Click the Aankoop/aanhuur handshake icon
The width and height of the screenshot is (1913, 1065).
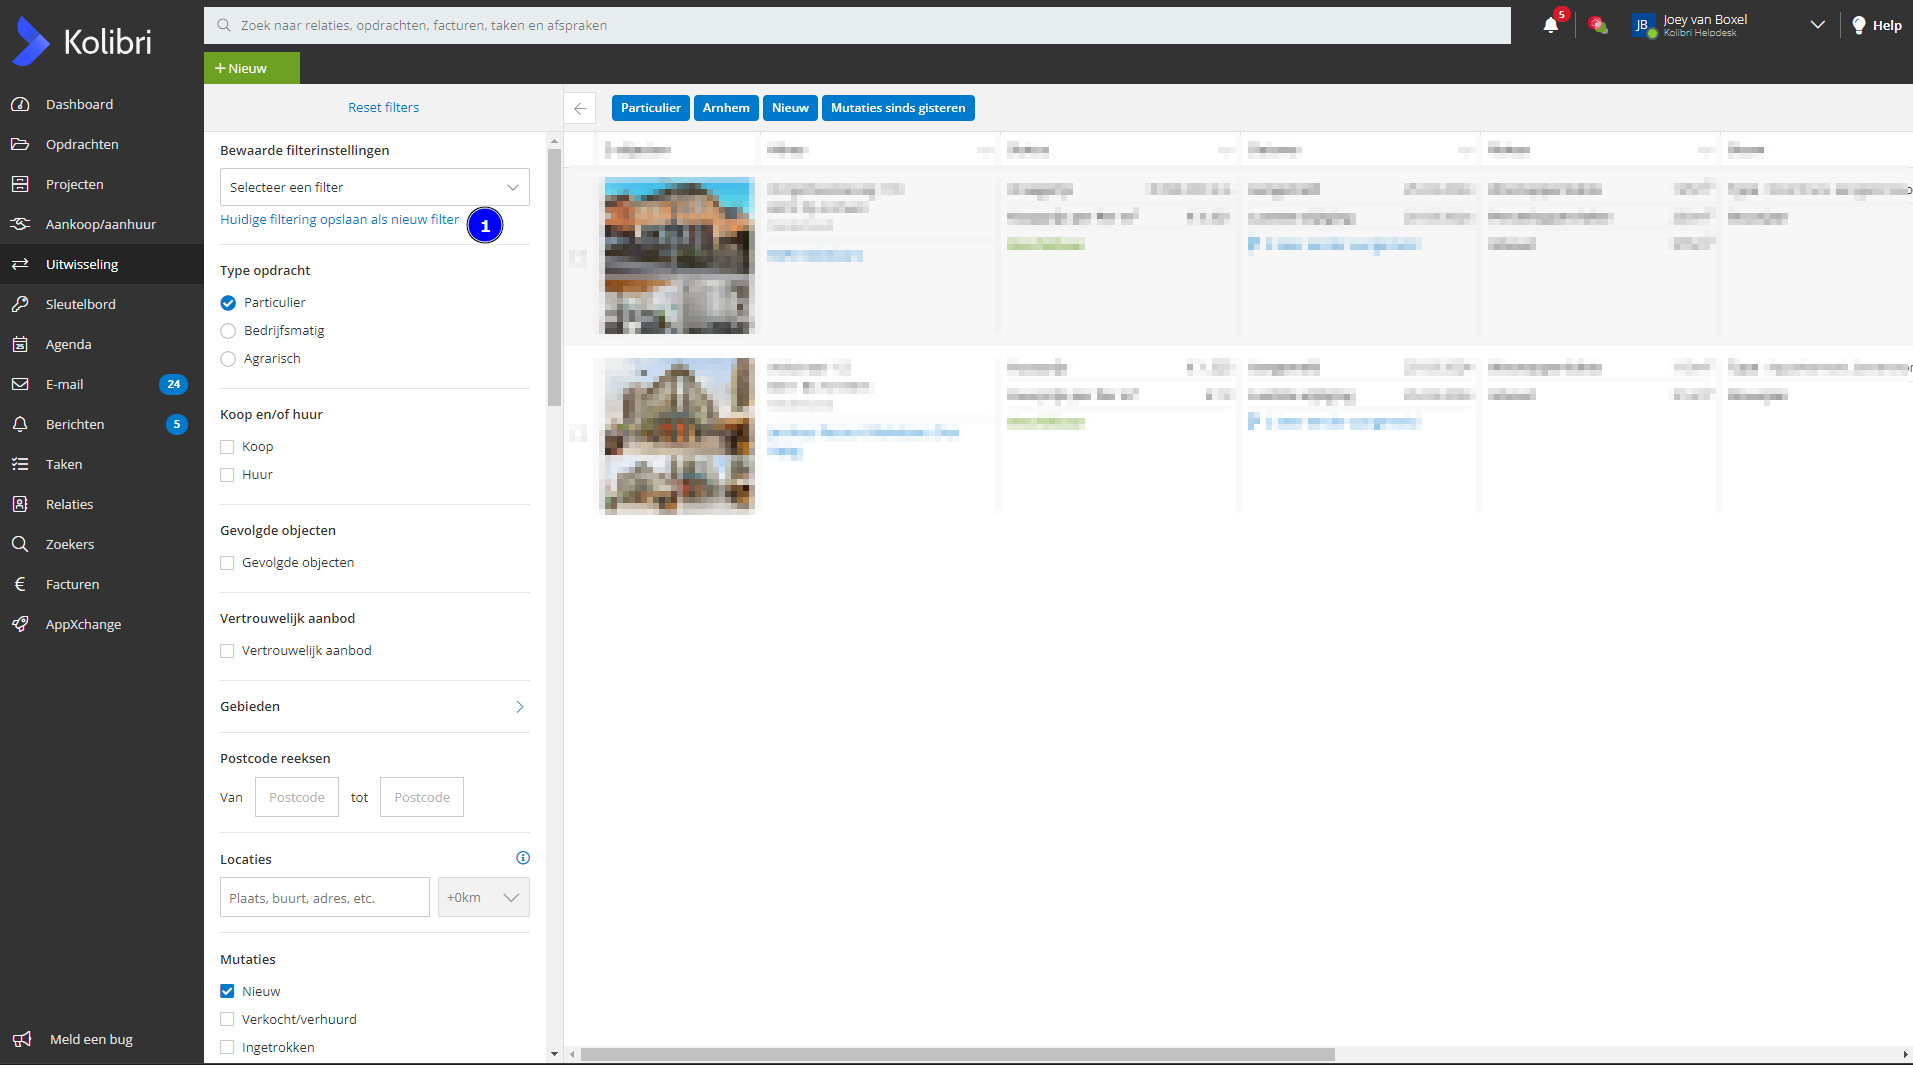[20, 224]
